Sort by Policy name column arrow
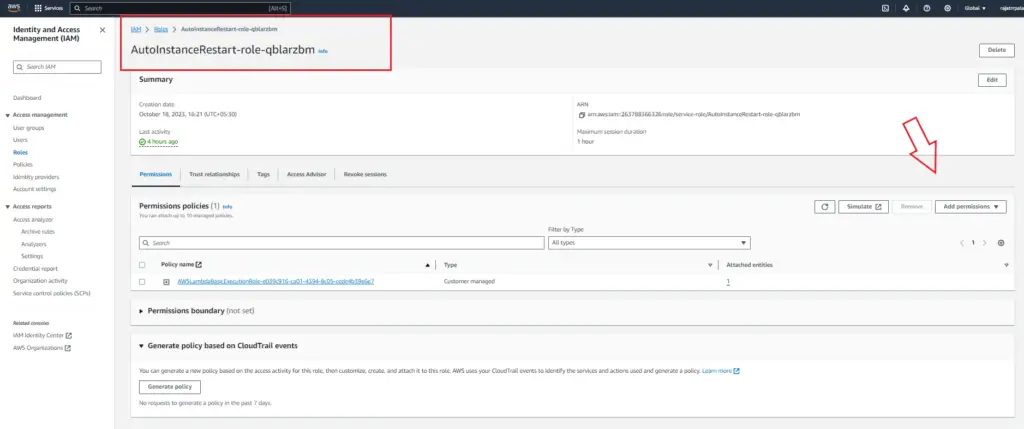This screenshot has width=1024, height=429. 428,265
